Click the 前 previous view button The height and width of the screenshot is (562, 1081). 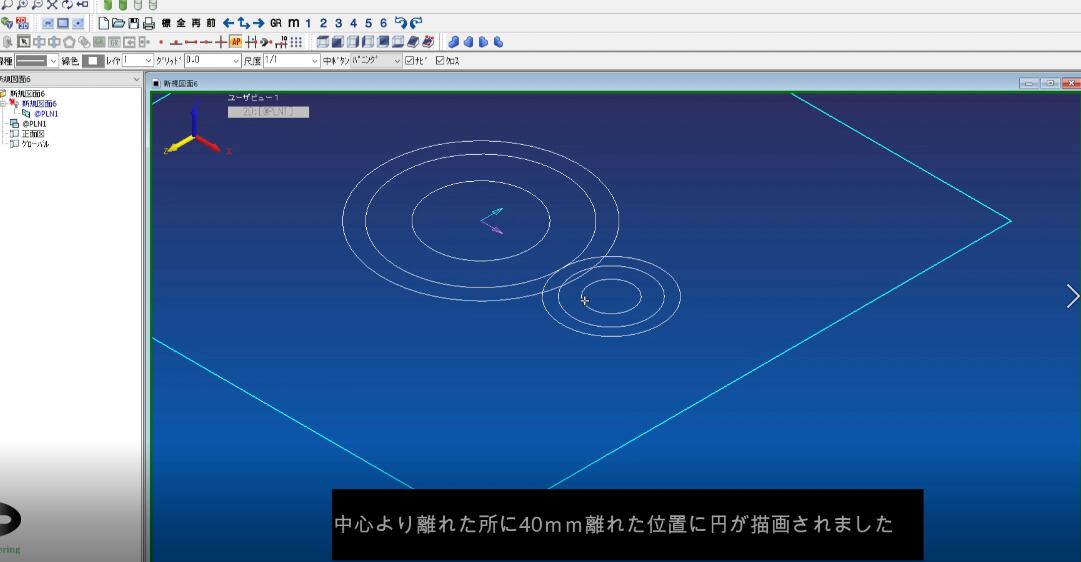[x=211, y=23]
